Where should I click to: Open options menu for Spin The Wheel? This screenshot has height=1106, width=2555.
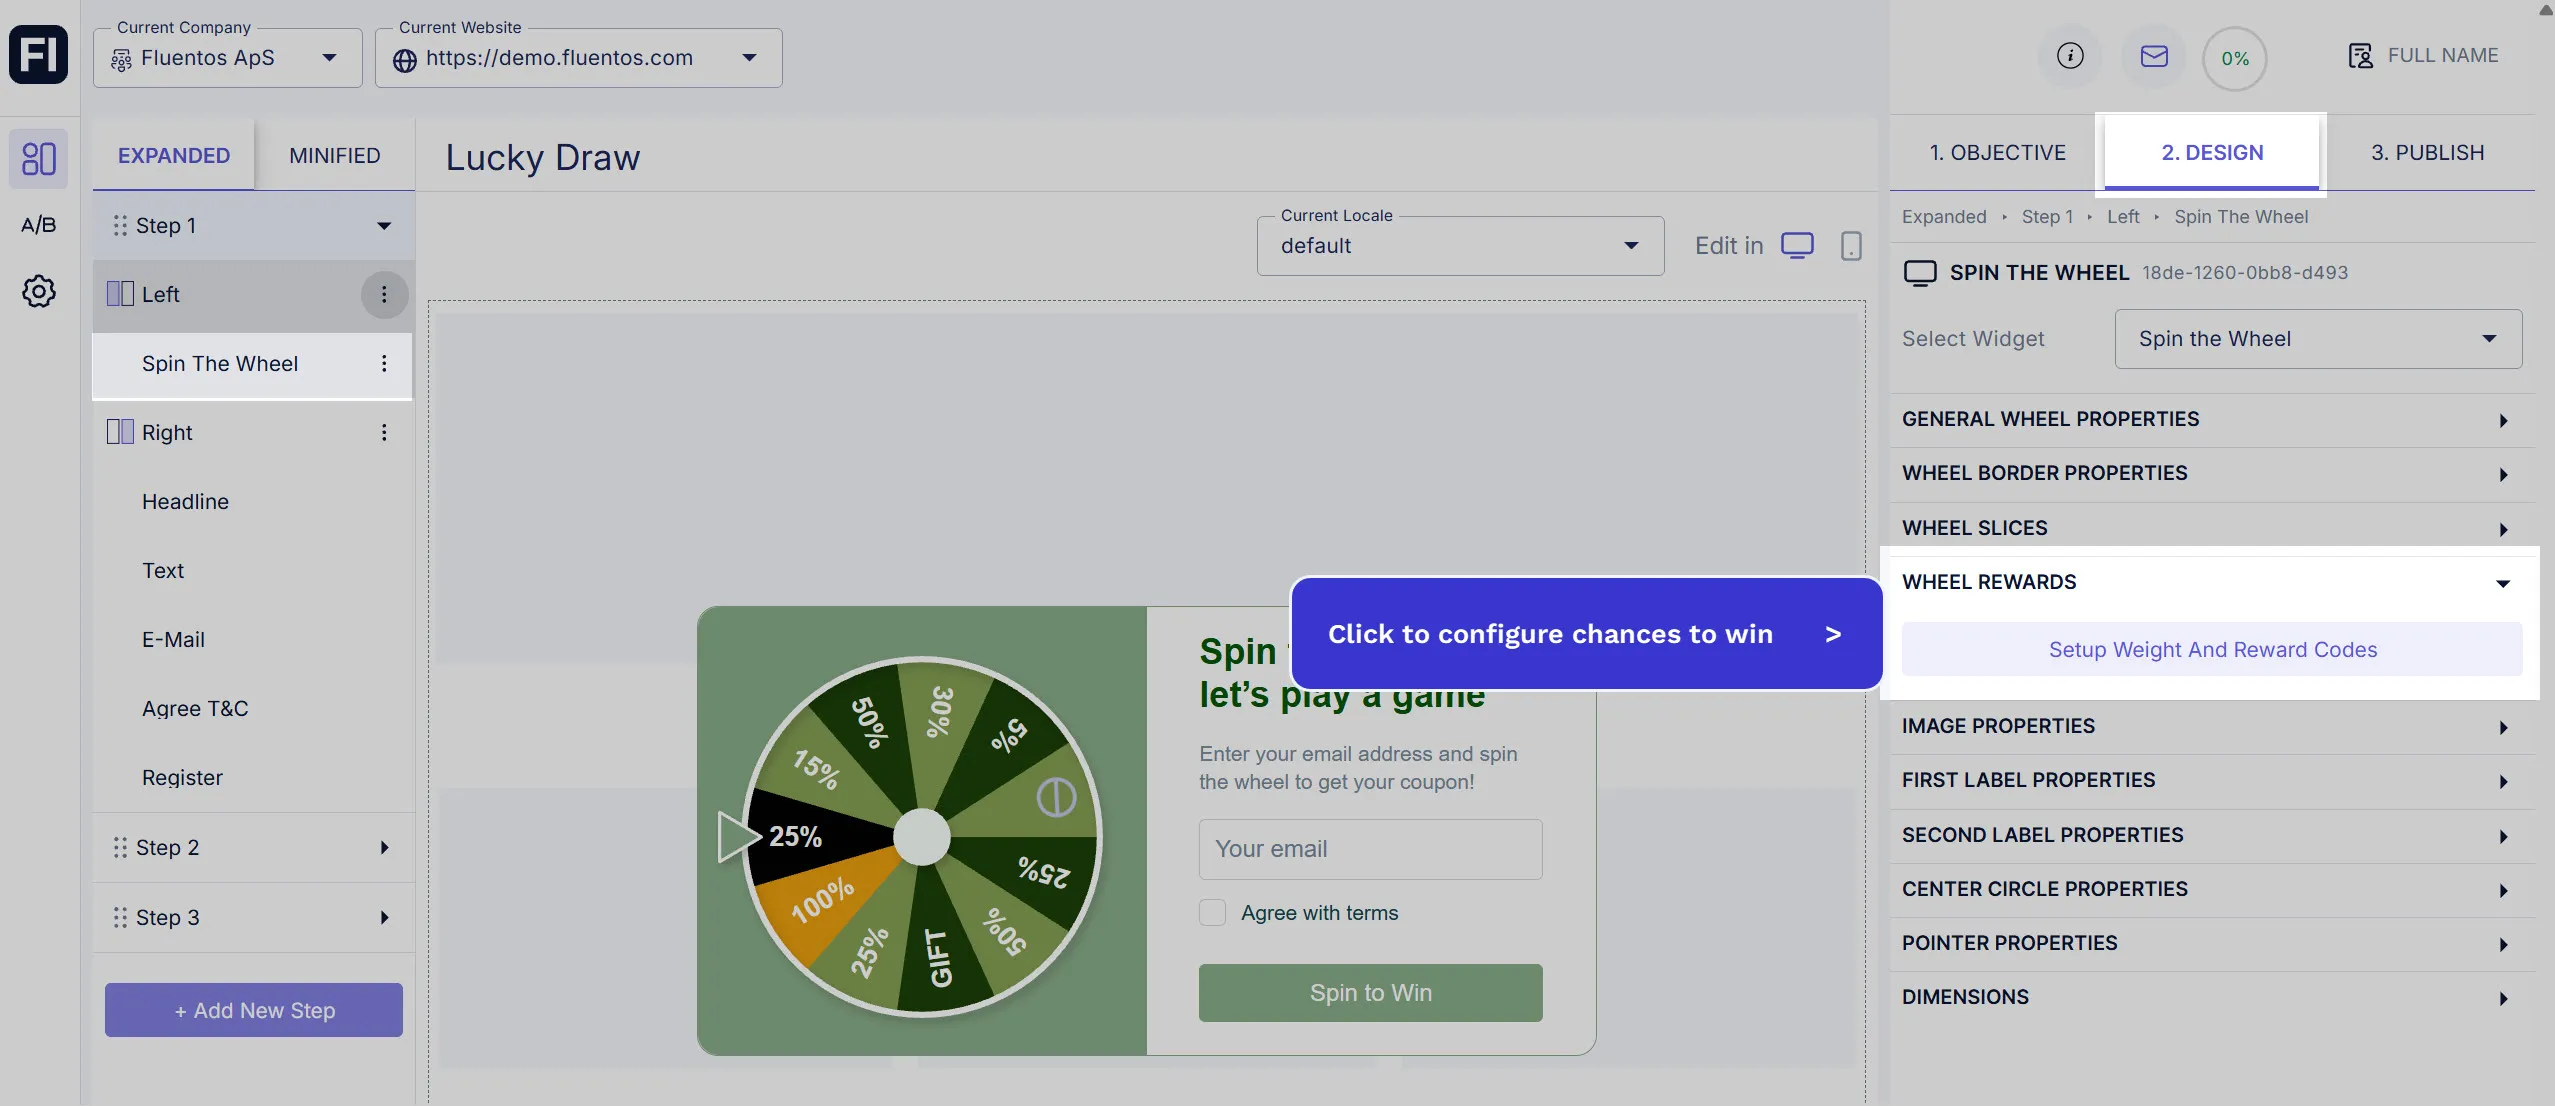pos(384,364)
